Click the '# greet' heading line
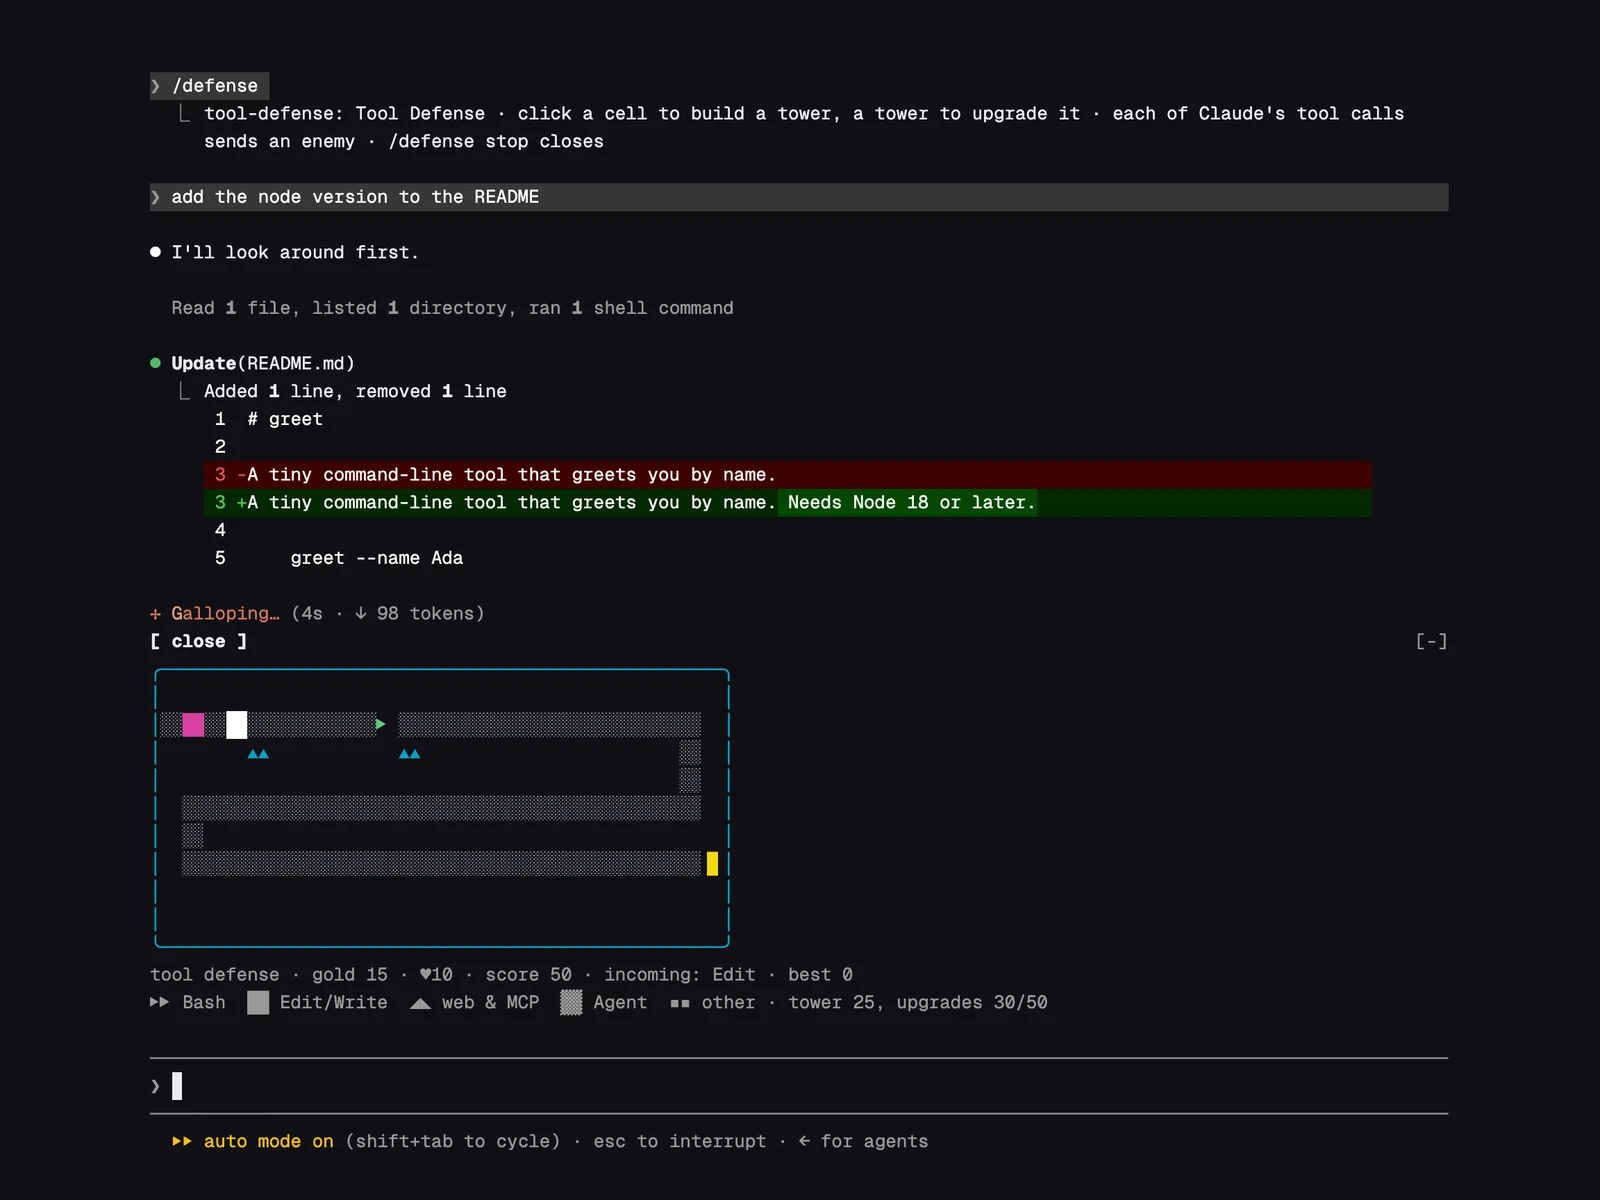Screen dimensions: 1600x1200 (x=285, y=419)
